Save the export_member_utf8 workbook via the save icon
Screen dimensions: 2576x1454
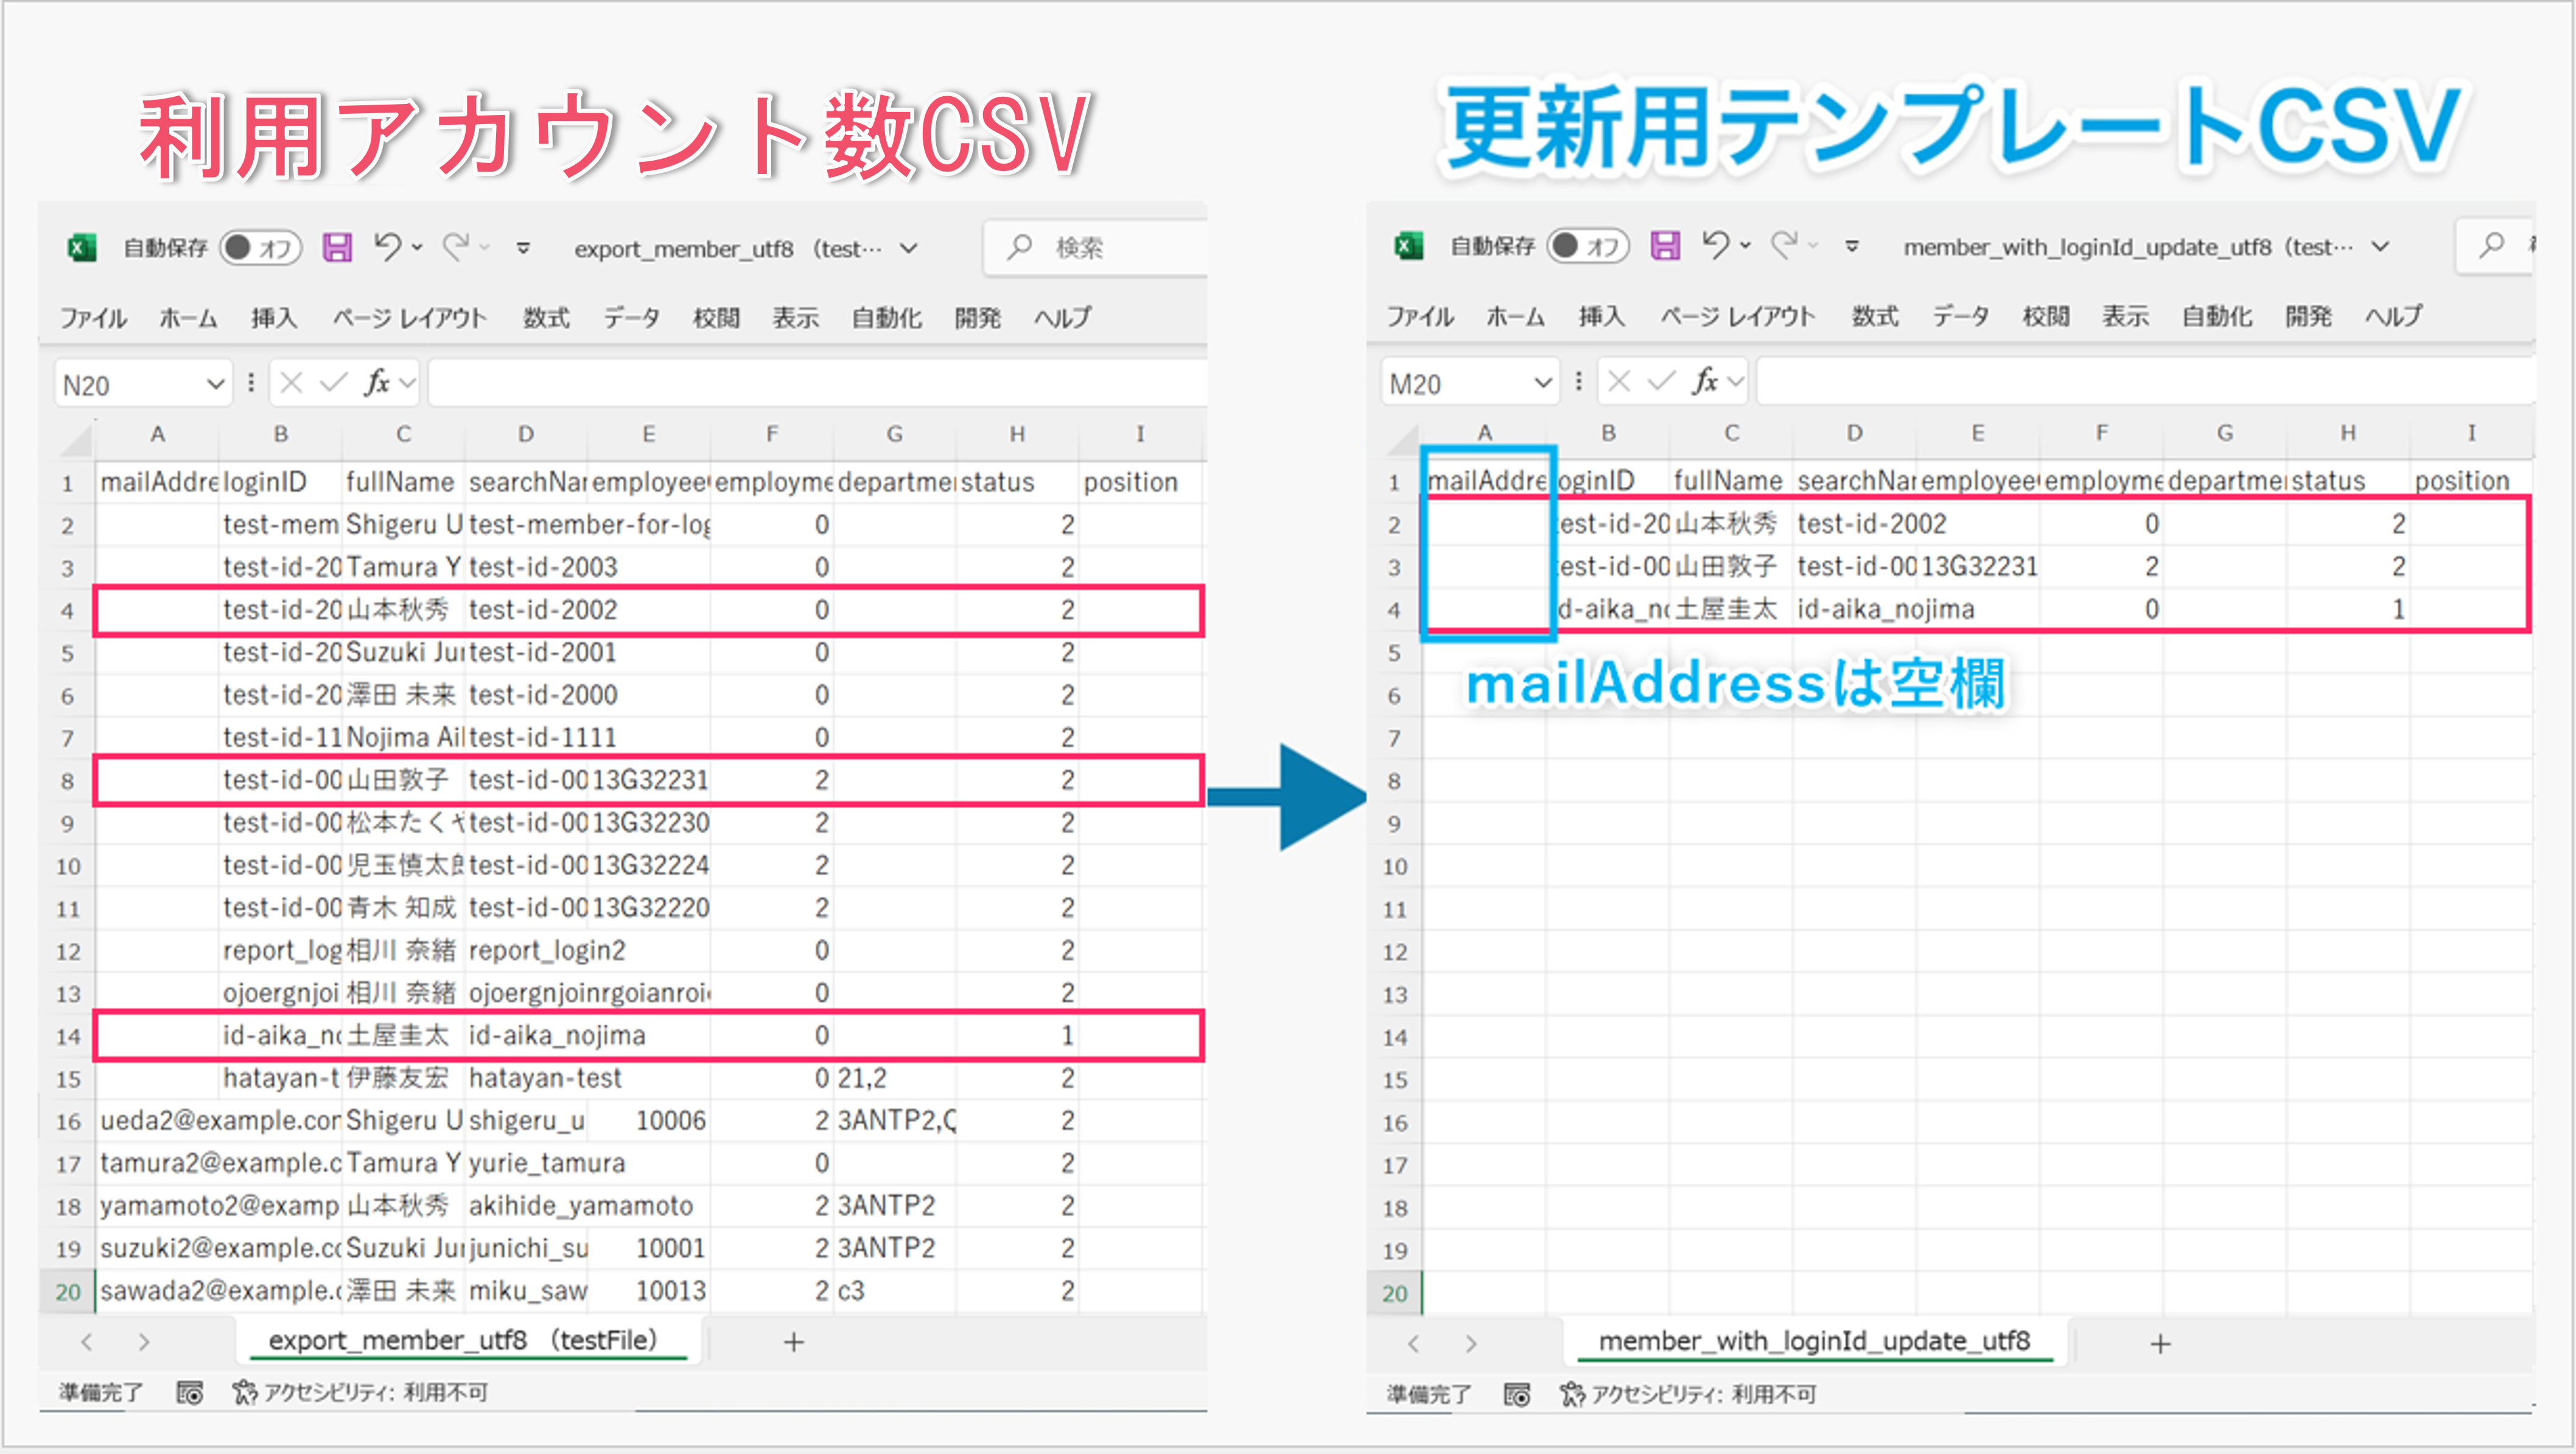pos(337,247)
